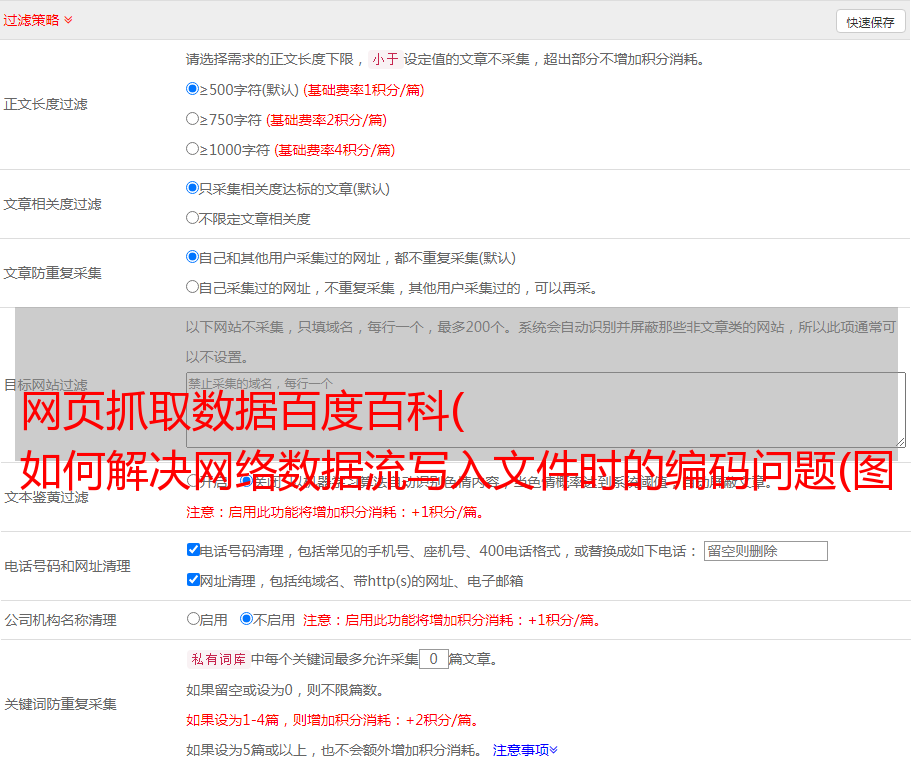
Task: Click the 快速保存 button
Action: point(870,22)
